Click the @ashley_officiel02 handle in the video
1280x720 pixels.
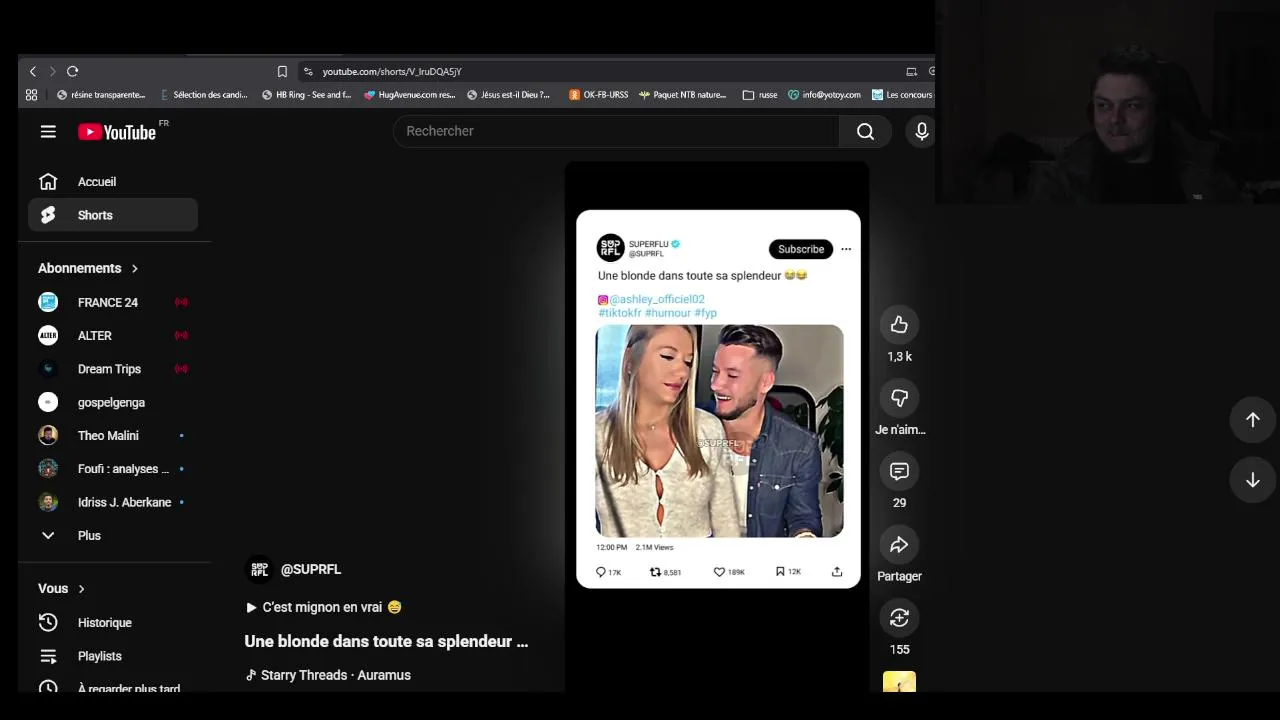click(x=656, y=299)
